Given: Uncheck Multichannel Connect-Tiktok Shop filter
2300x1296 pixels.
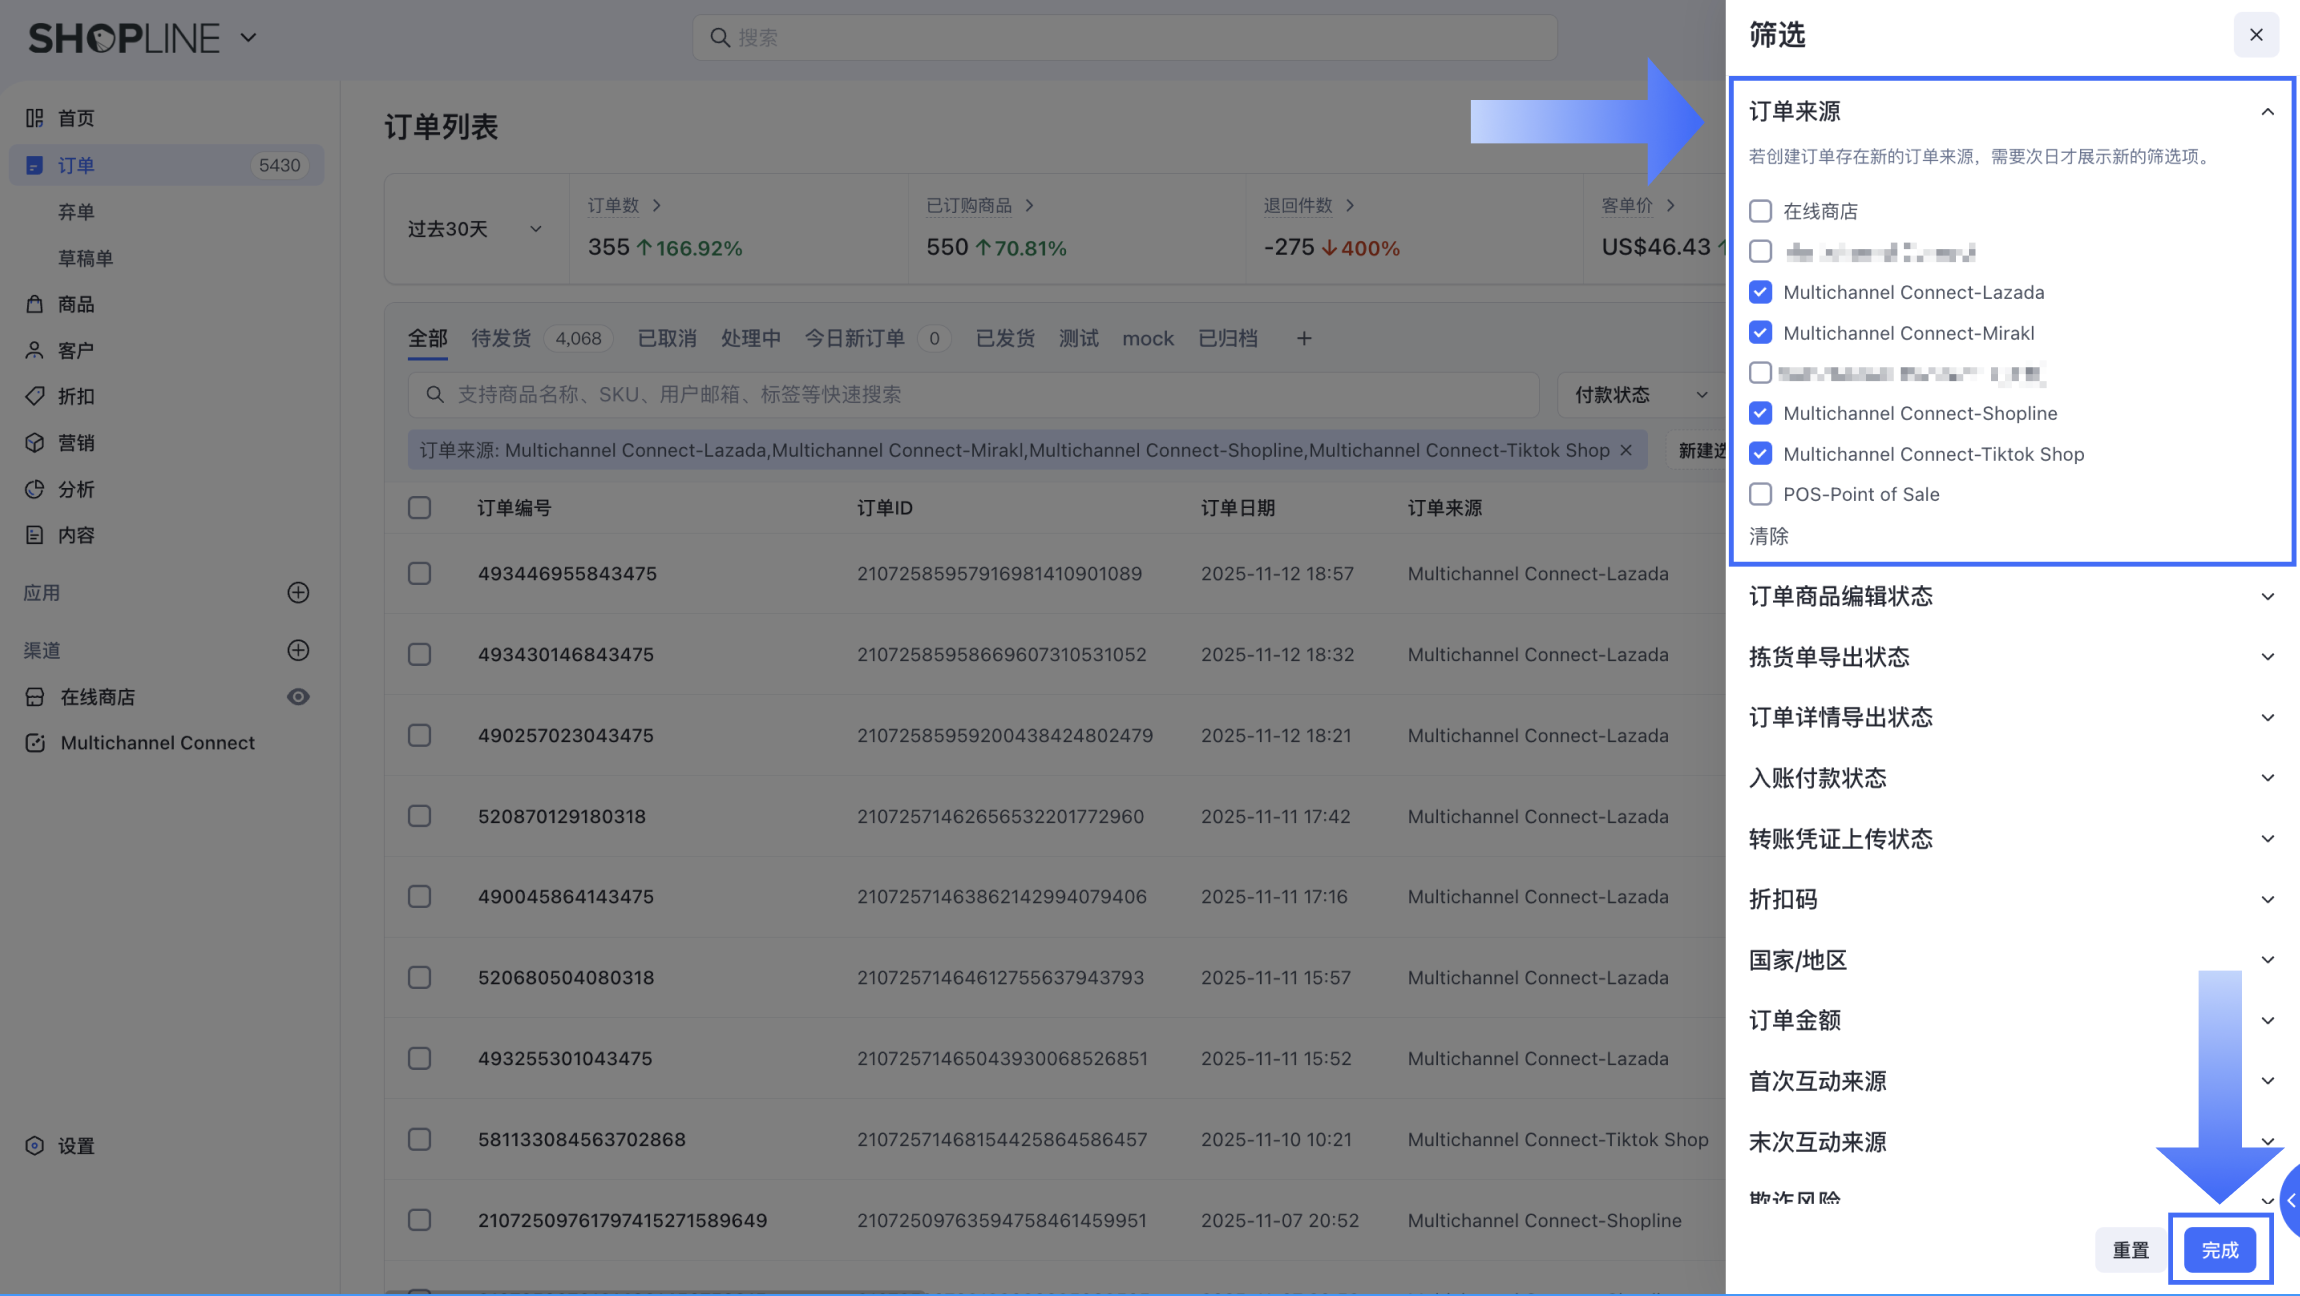Looking at the screenshot, I should [x=1760, y=454].
